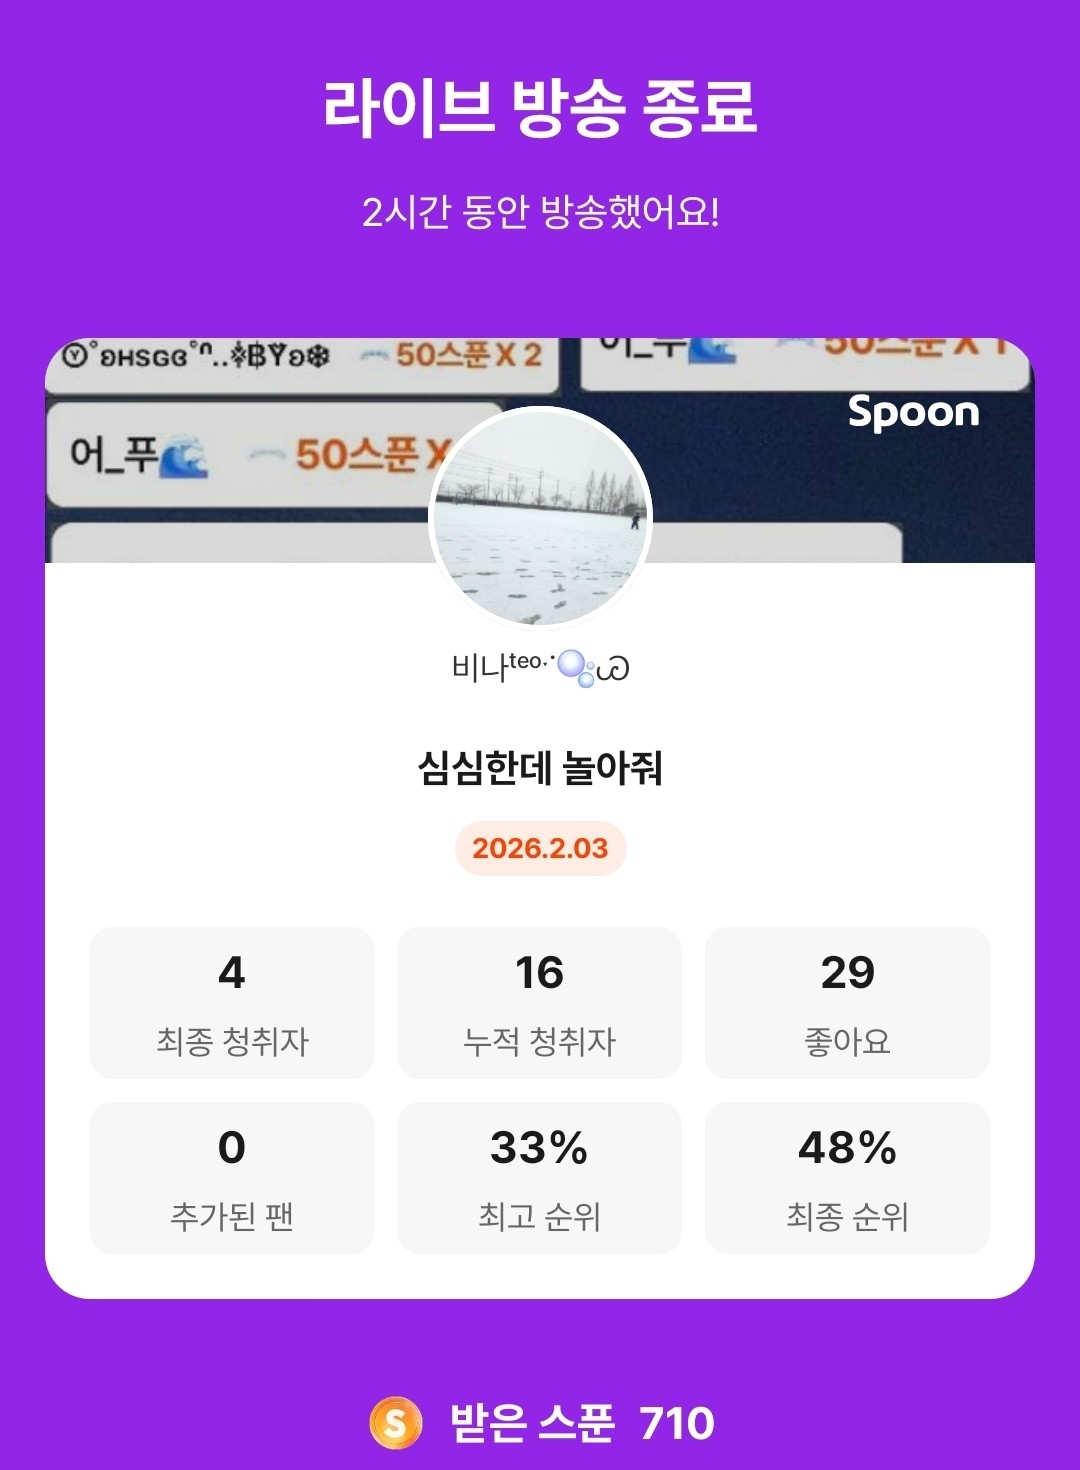Select the 최종 순위 48% card
Image resolution: width=1080 pixels, height=1470 pixels.
(x=847, y=1177)
